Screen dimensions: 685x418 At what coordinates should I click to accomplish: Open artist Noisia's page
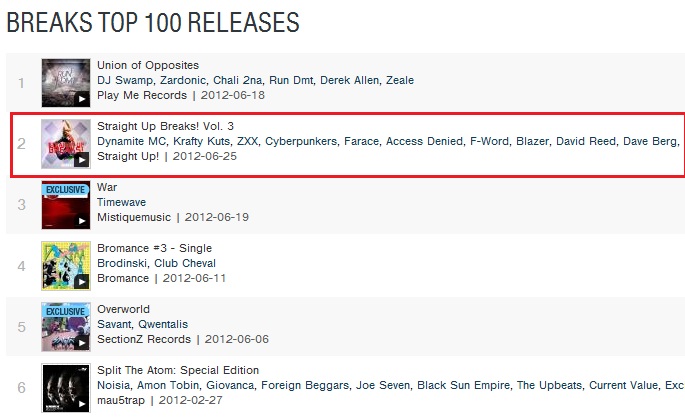pos(114,385)
